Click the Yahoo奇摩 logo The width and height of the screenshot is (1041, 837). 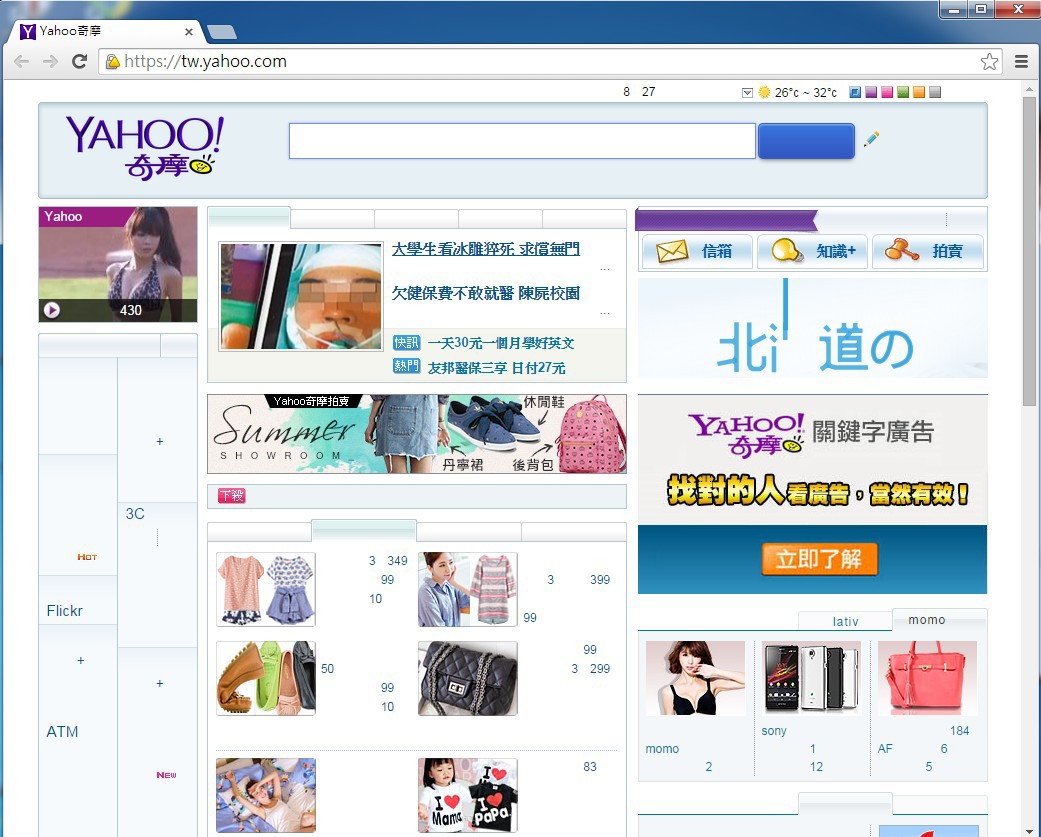click(145, 148)
